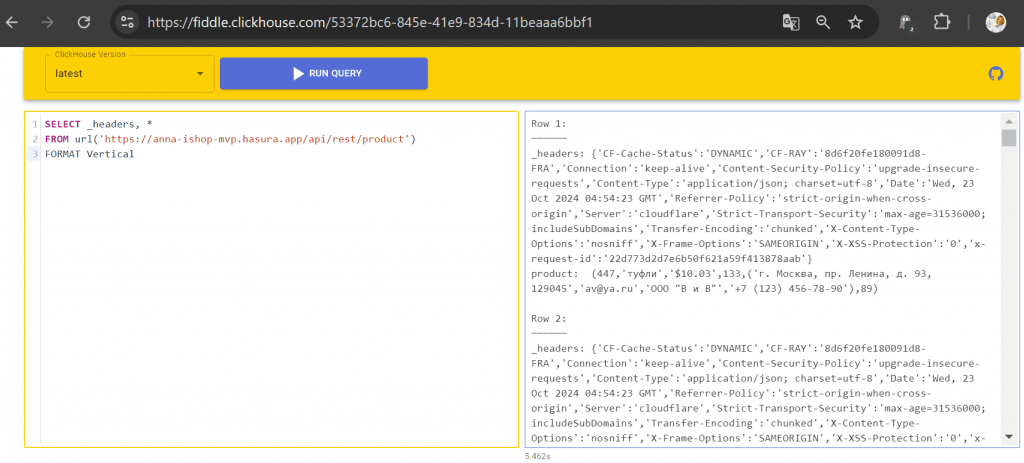Click the SQL editor on FORMAT Vertical line
1024x463 pixels.
90,154
